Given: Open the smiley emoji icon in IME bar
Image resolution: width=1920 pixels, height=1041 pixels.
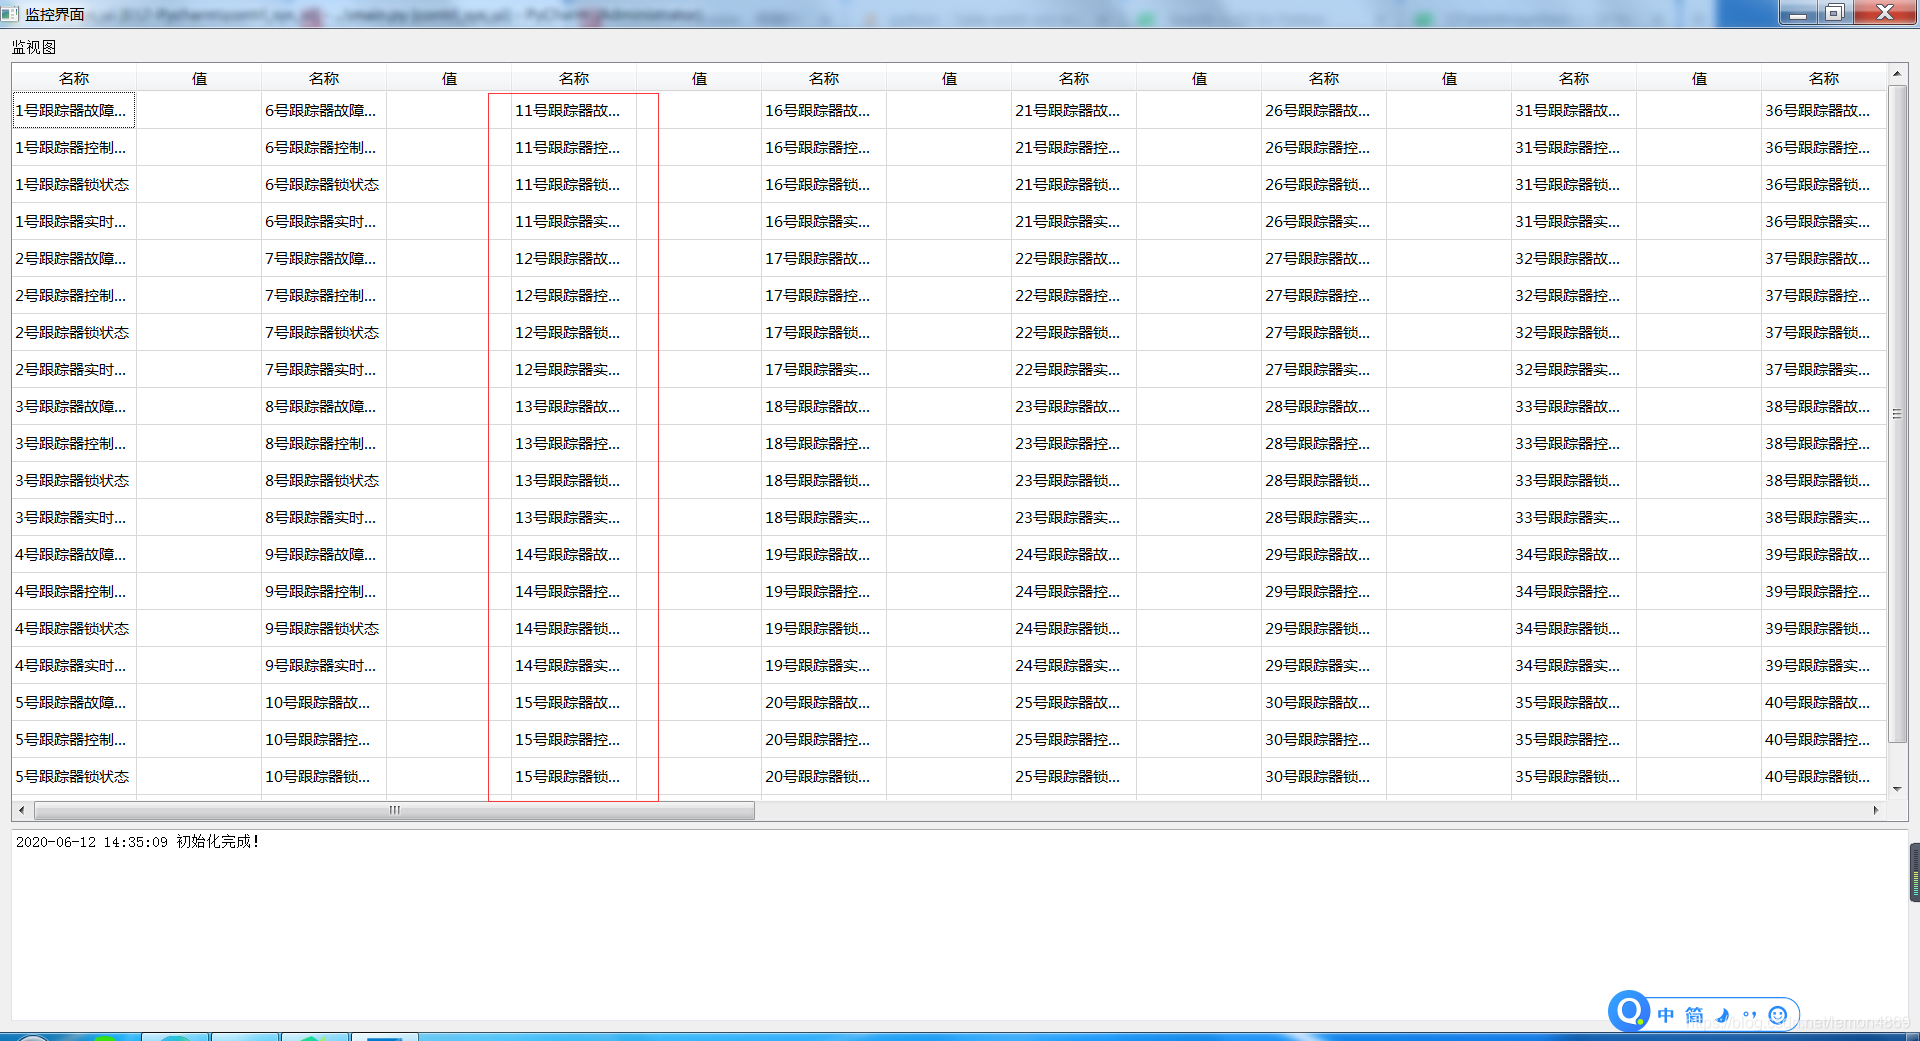Looking at the screenshot, I should 1777,1015.
